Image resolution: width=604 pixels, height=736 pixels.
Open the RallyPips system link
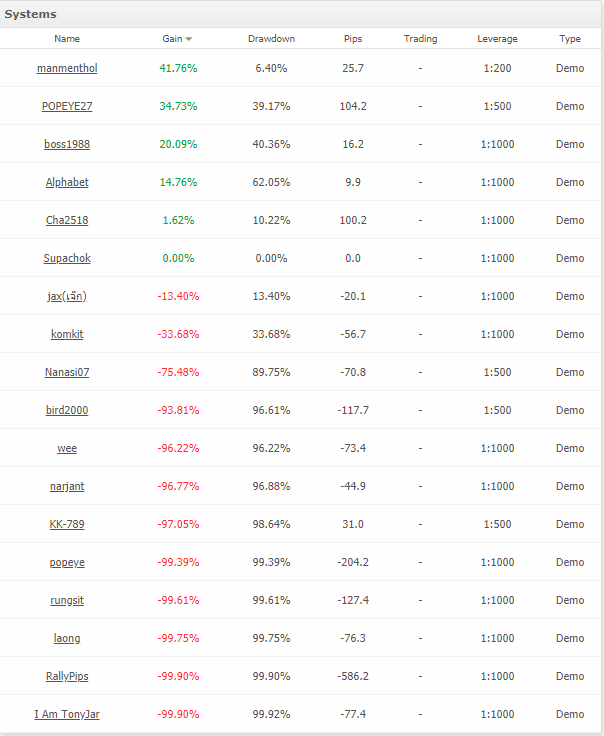click(67, 676)
